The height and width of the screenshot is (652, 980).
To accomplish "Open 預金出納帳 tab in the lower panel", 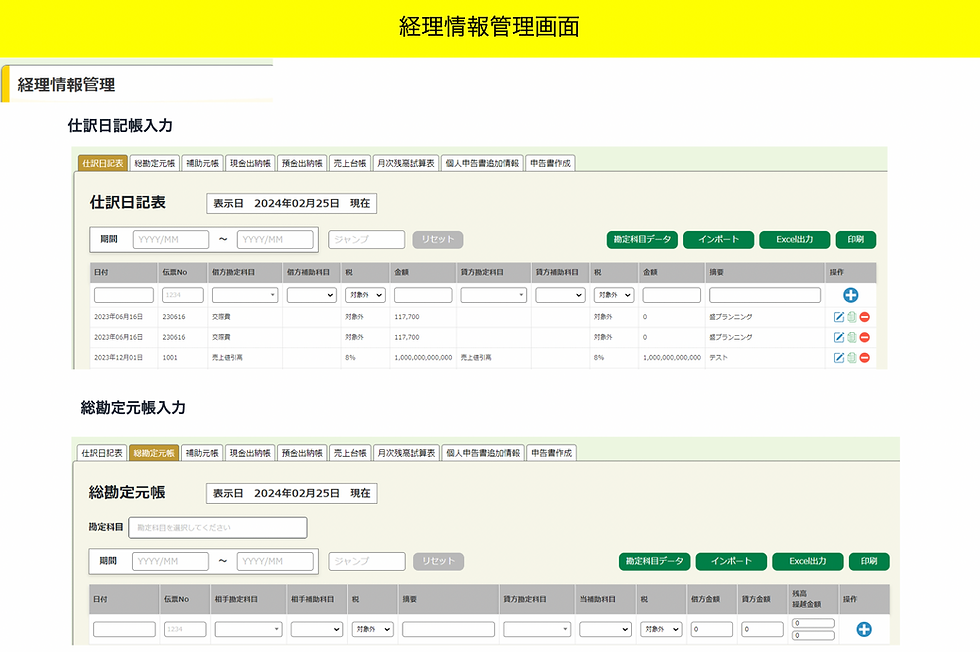I will [x=302, y=453].
